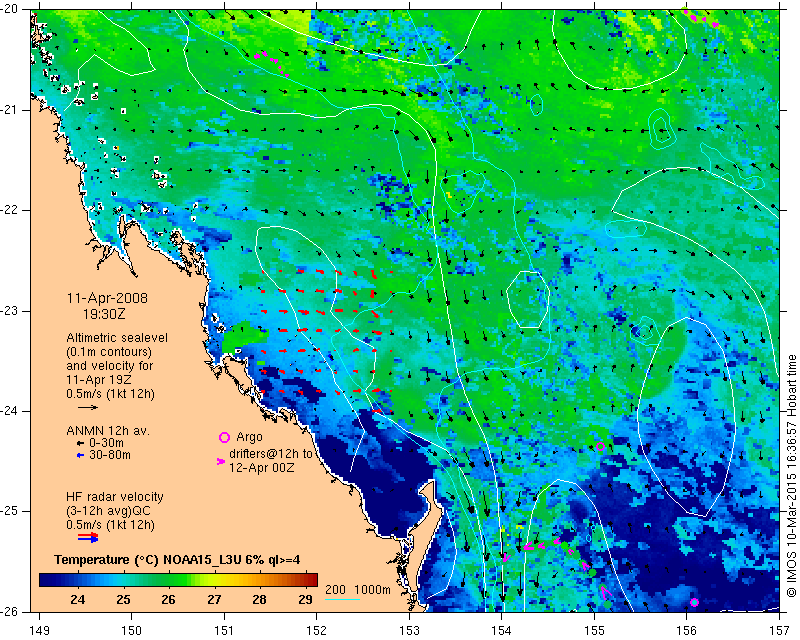Click longitude axis label 150

click(132, 630)
